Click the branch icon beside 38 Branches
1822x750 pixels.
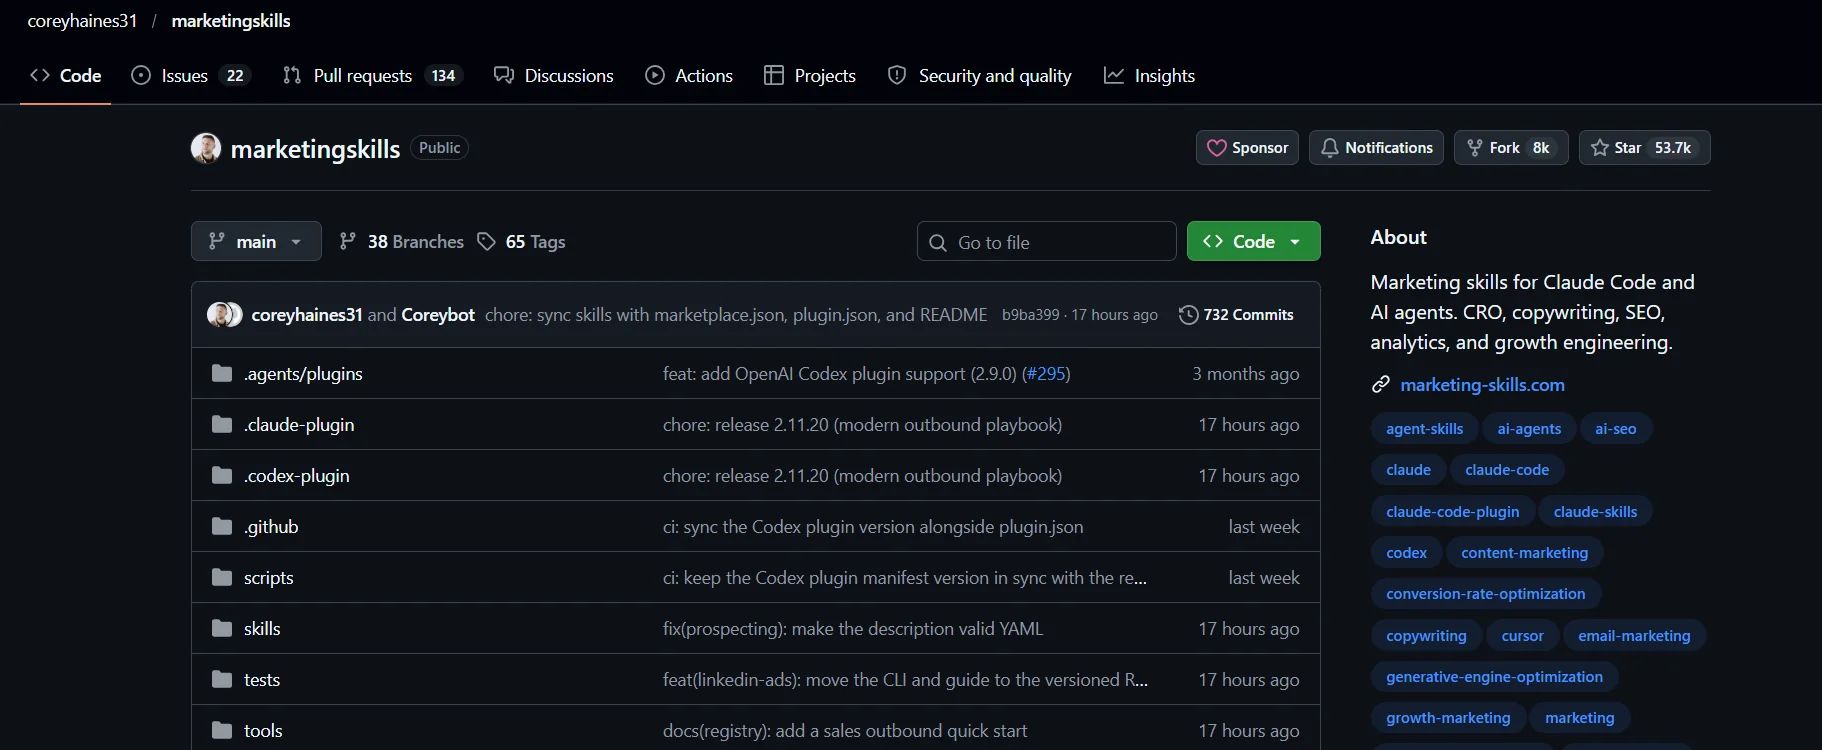[x=348, y=242]
